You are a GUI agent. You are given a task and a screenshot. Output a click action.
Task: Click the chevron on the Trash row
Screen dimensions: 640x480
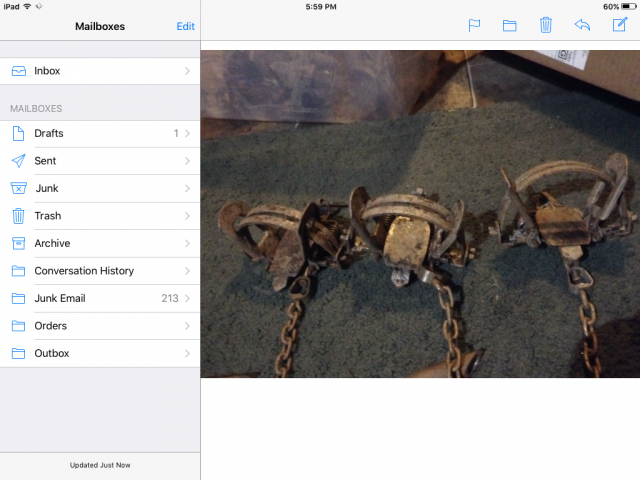tap(187, 216)
